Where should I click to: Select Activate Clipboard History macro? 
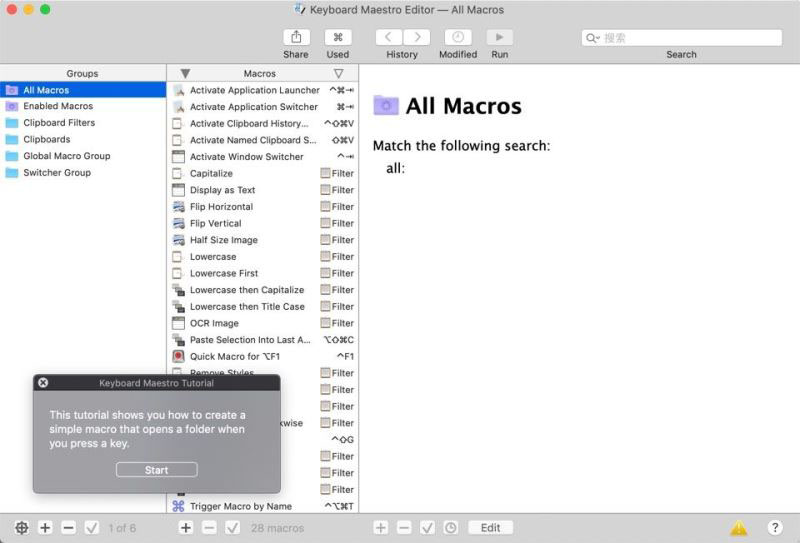263,124
